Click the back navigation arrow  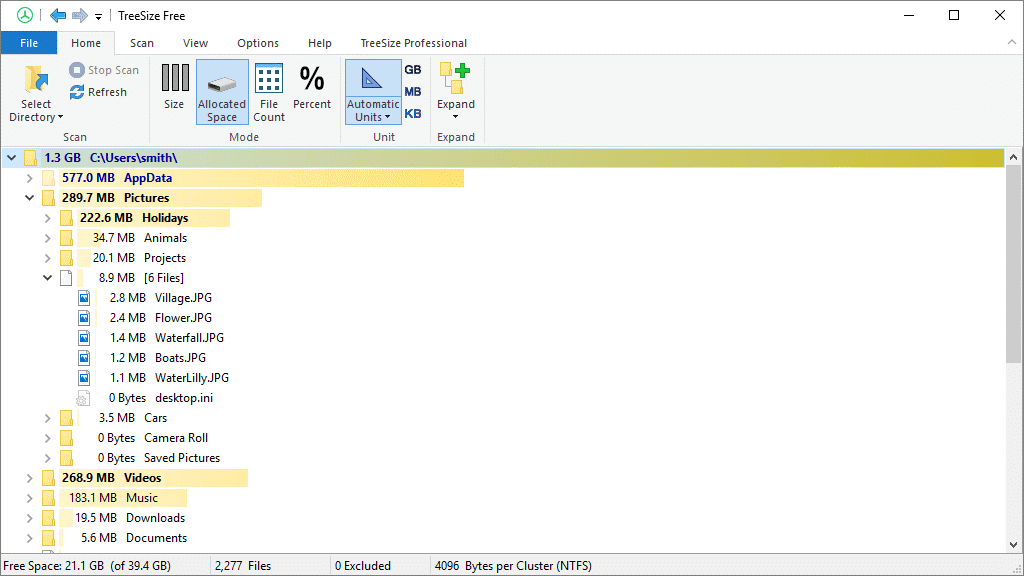(x=58, y=15)
